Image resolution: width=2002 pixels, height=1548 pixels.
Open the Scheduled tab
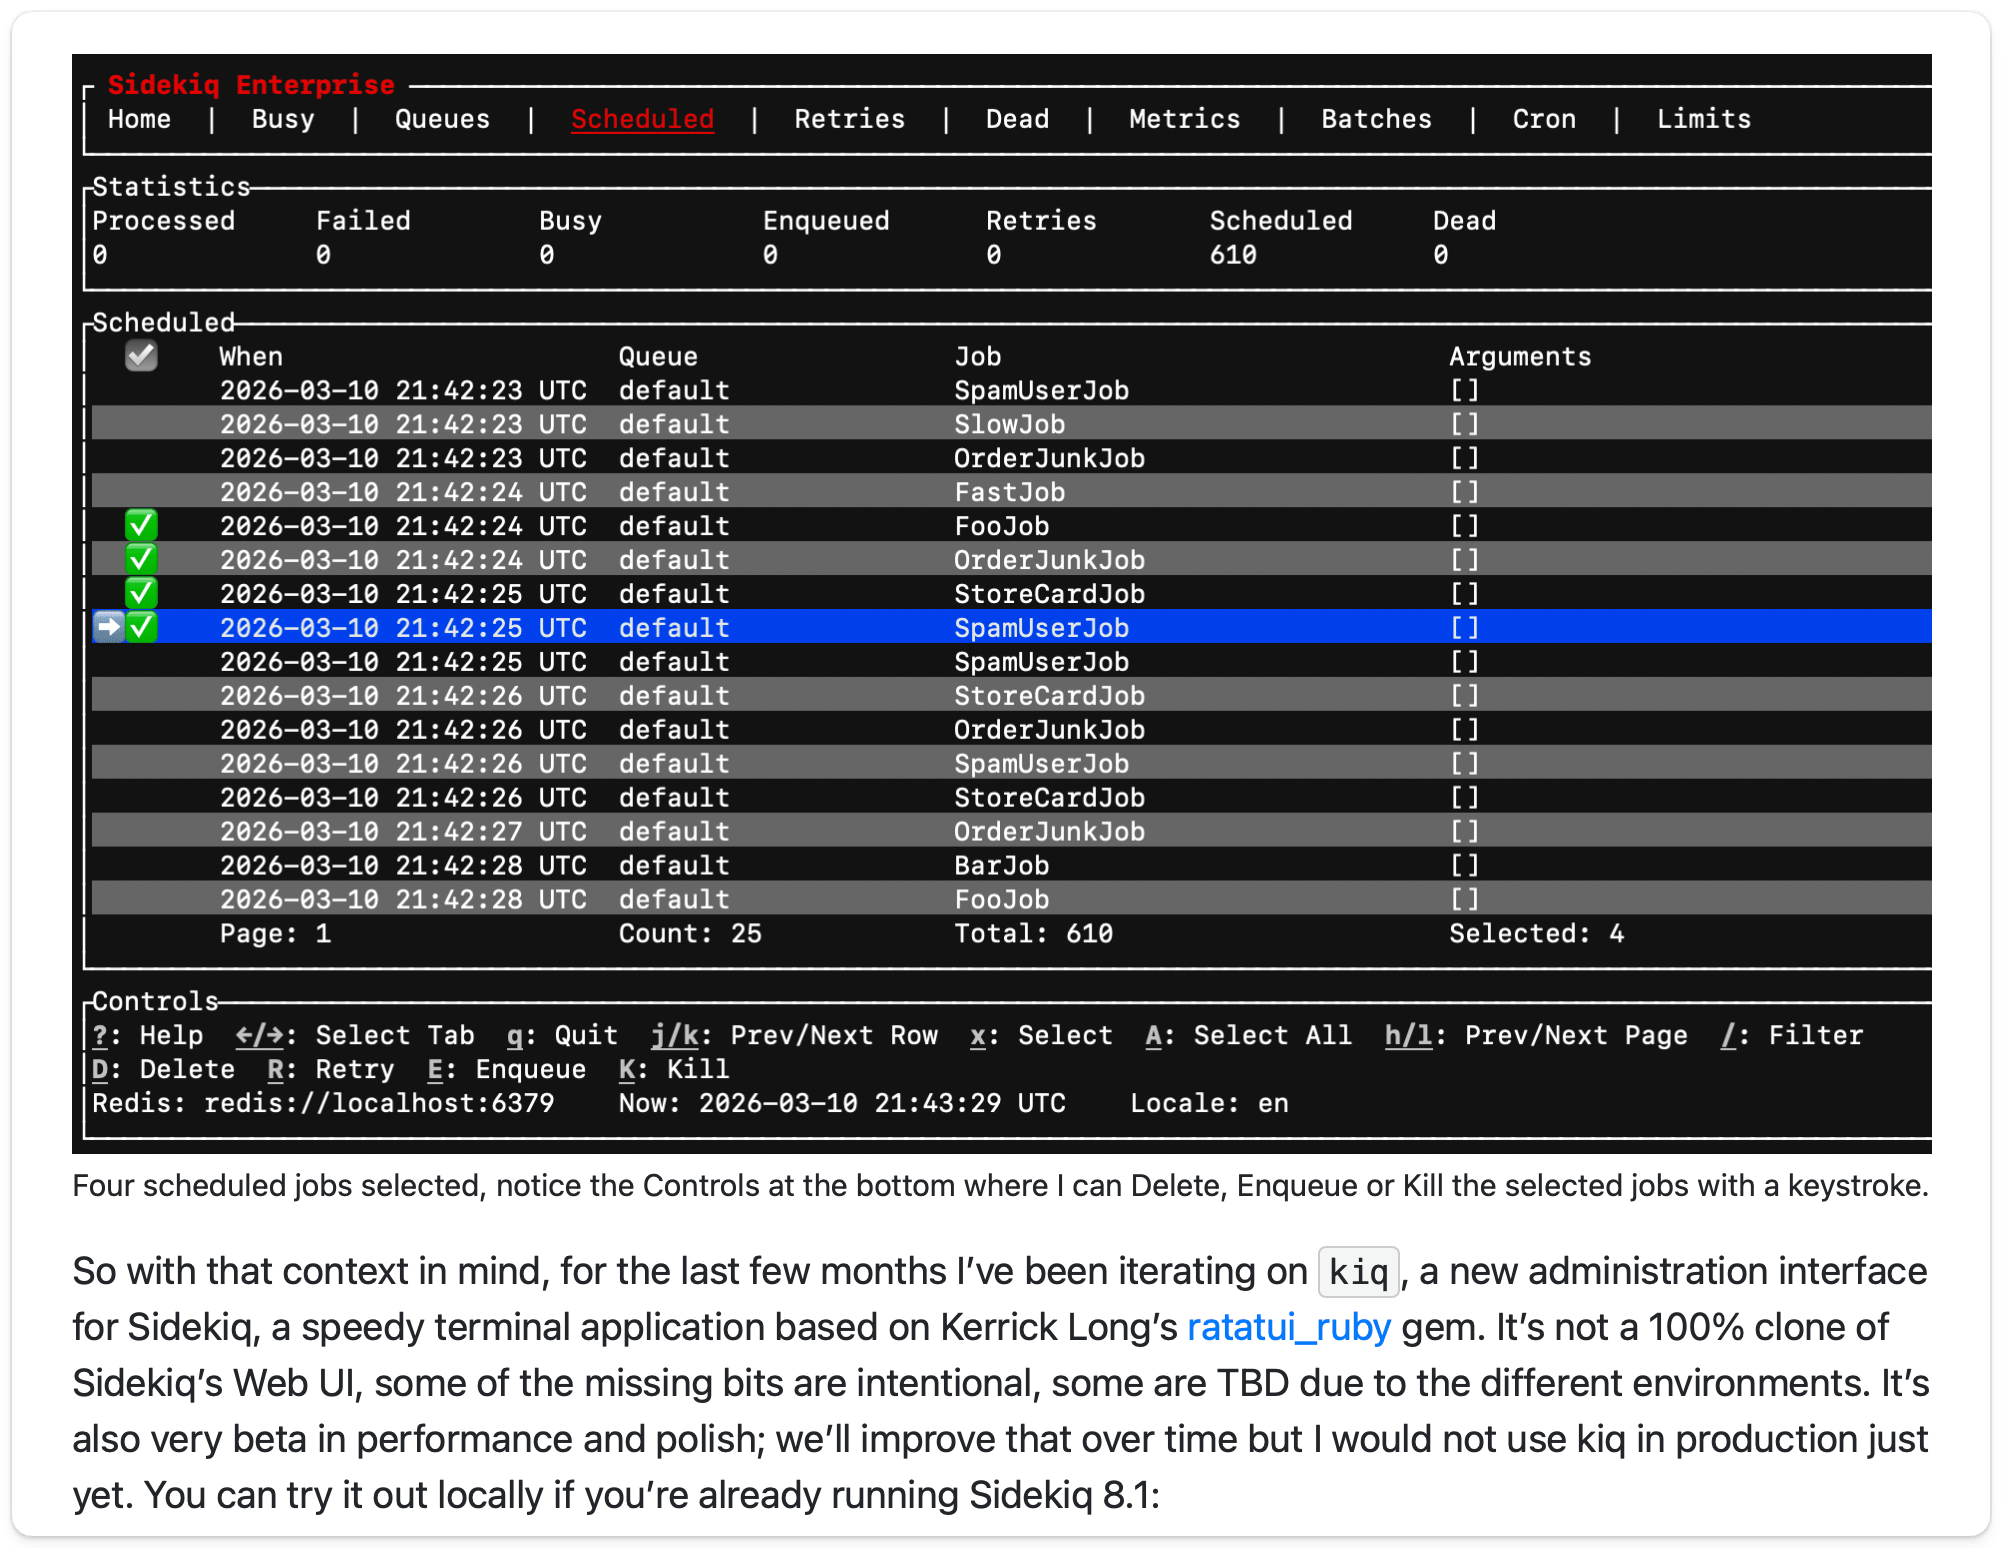pos(642,119)
